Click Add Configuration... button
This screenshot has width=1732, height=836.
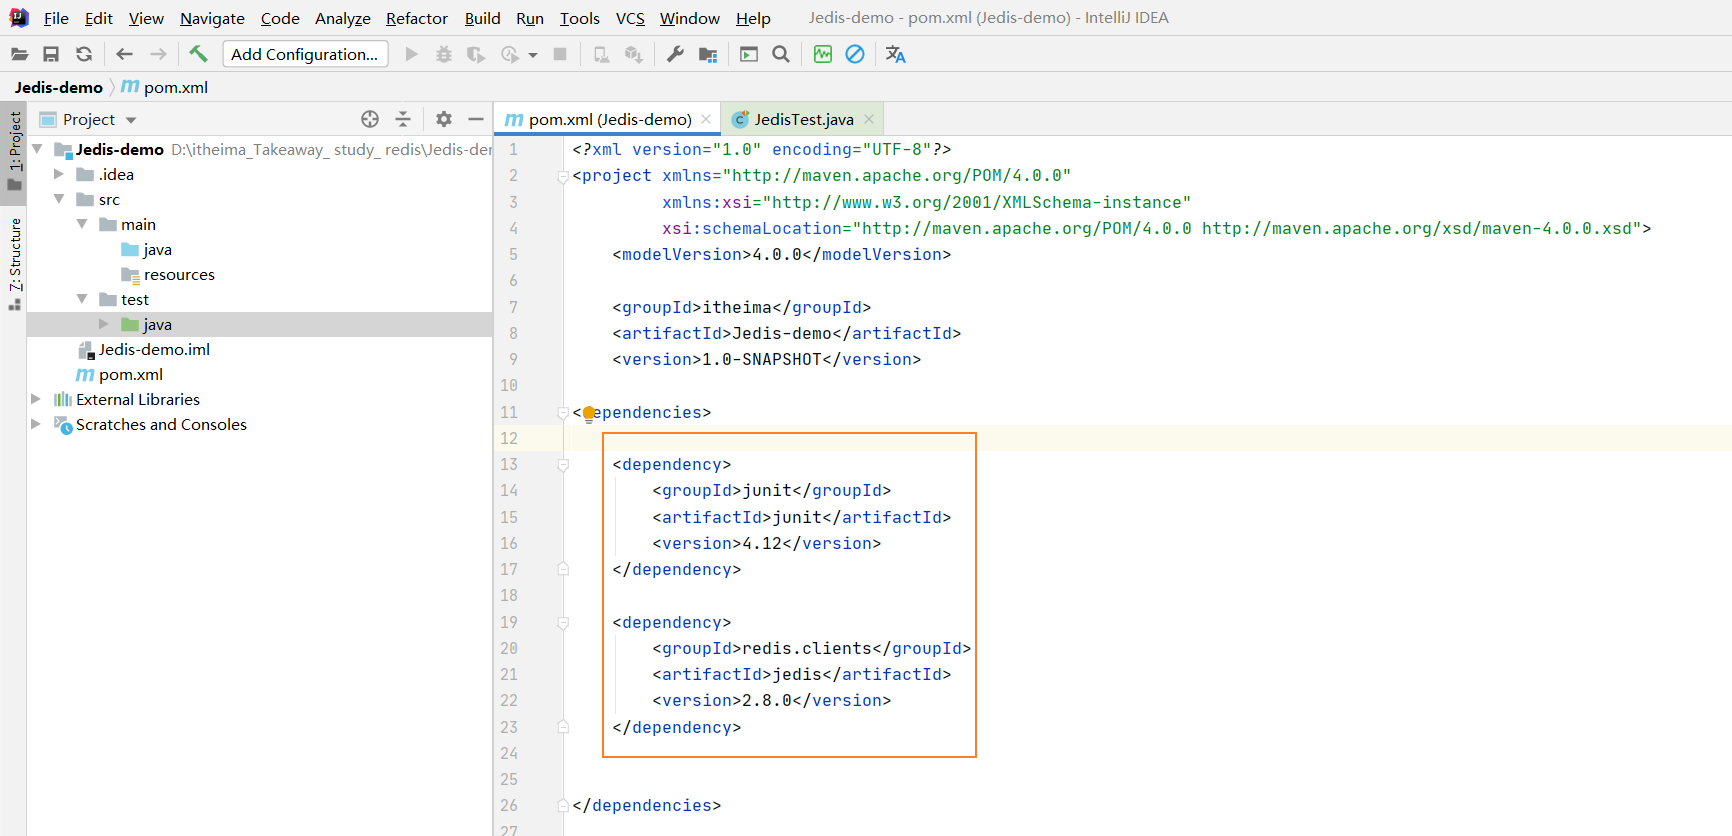pos(305,54)
